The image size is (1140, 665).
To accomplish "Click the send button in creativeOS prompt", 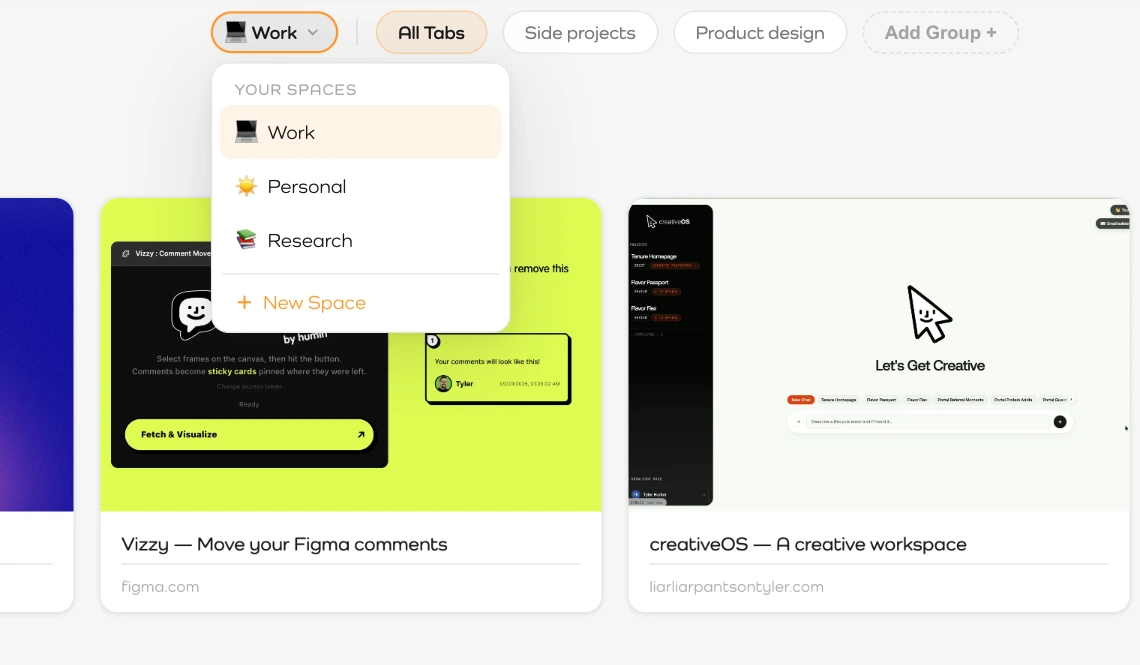I will coord(1060,422).
